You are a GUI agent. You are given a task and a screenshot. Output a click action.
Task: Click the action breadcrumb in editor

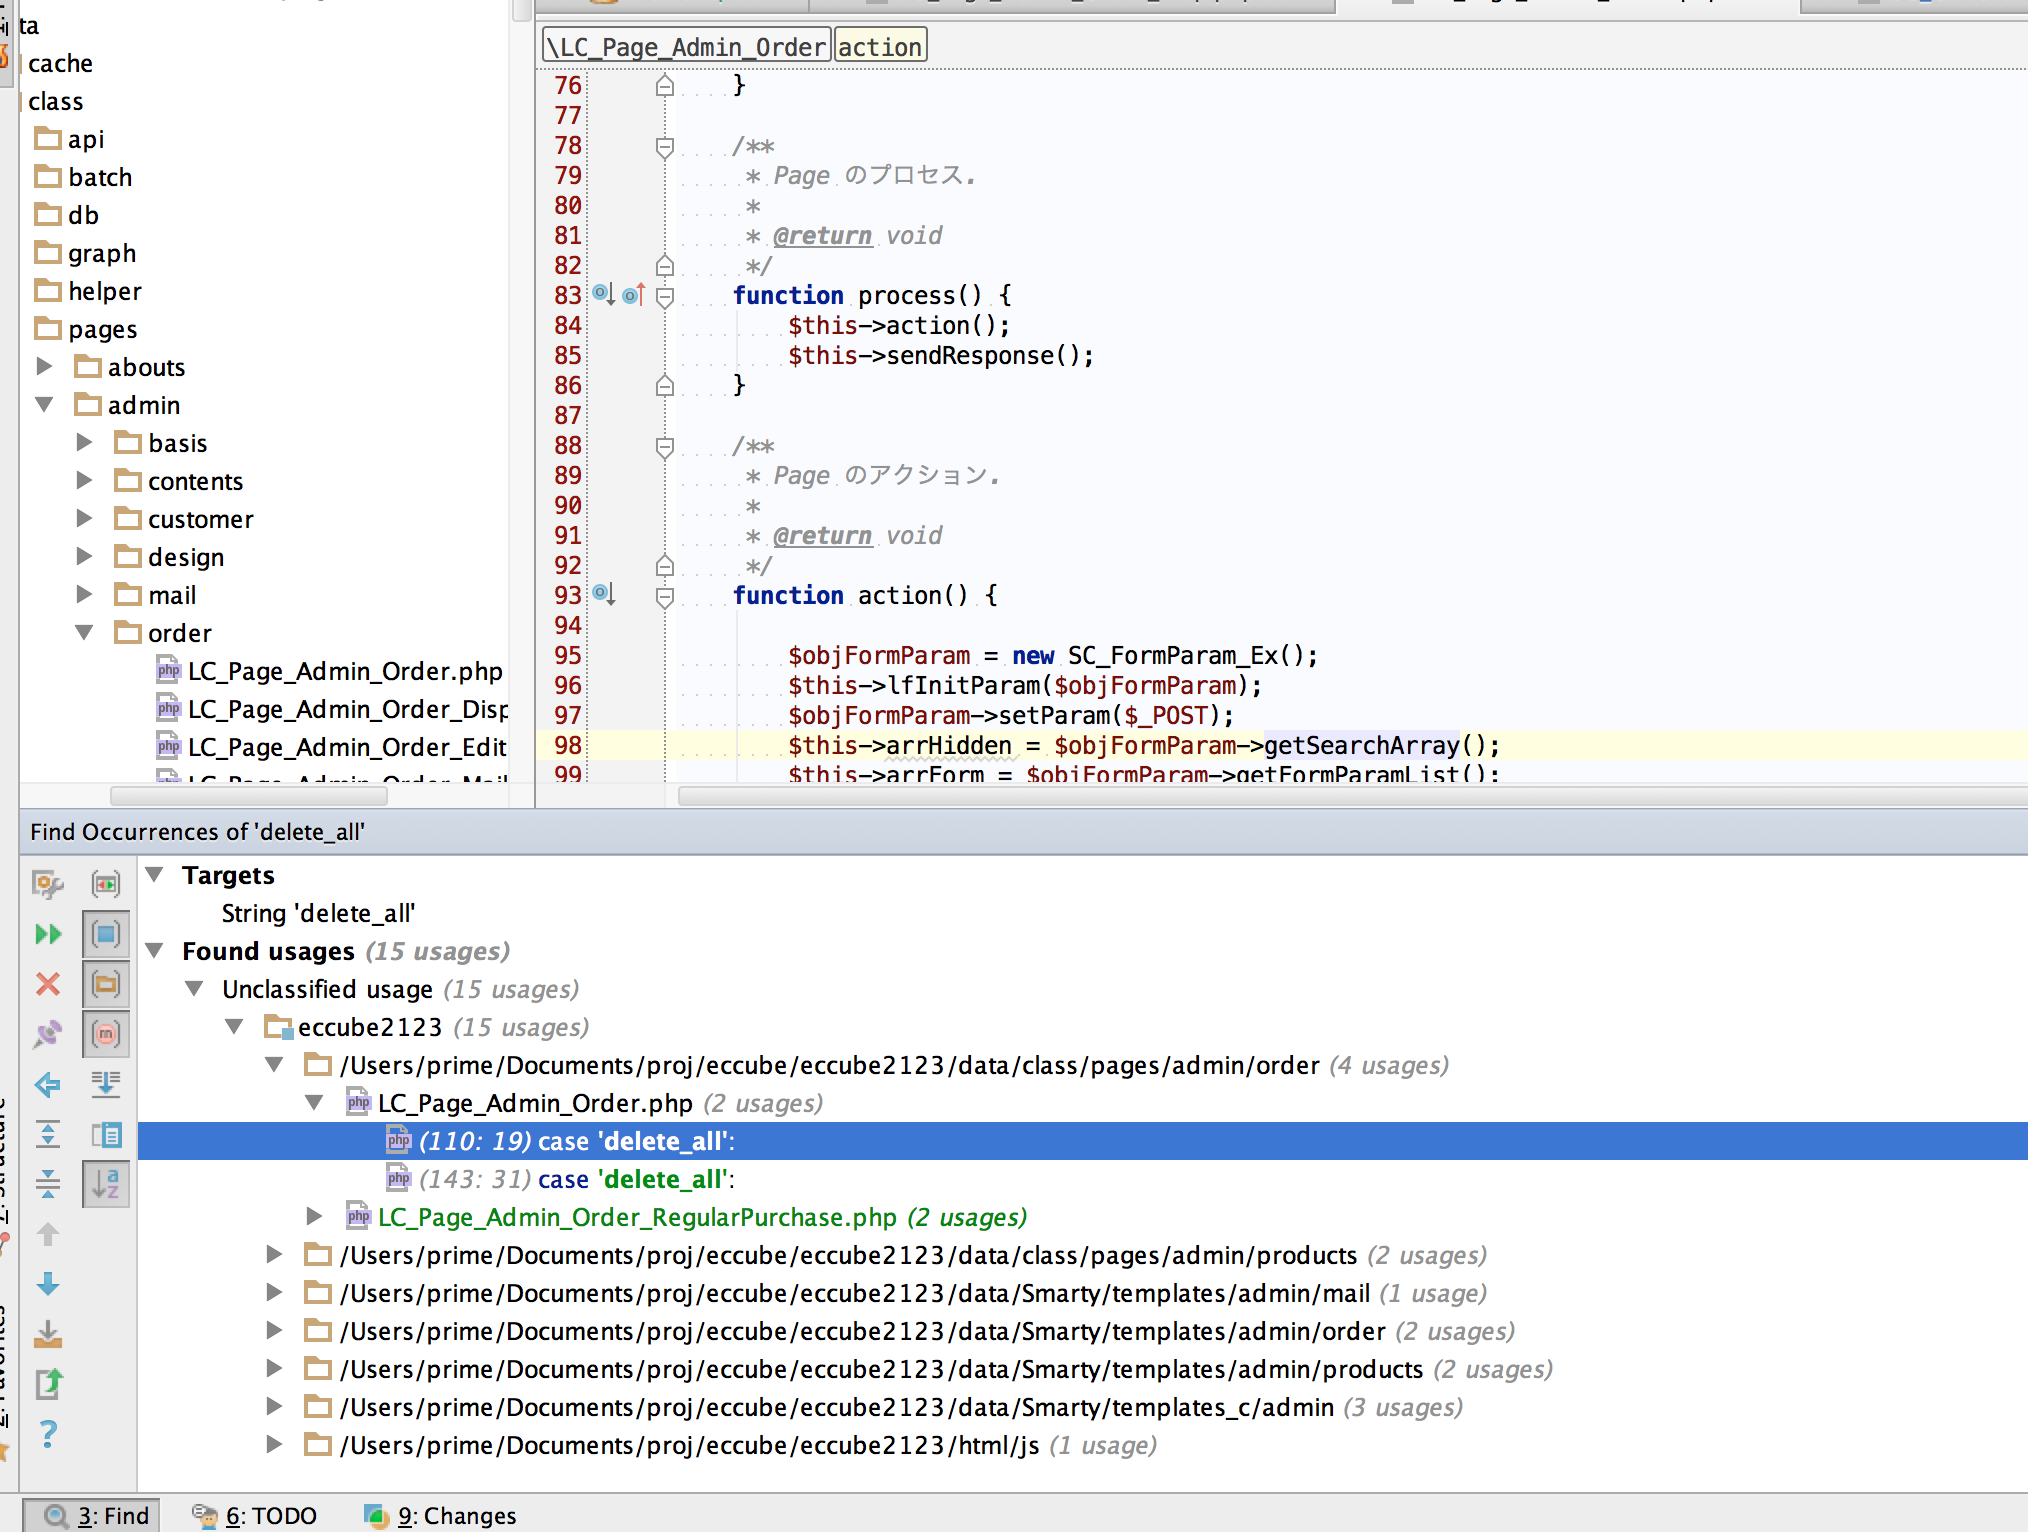tap(880, 47)
